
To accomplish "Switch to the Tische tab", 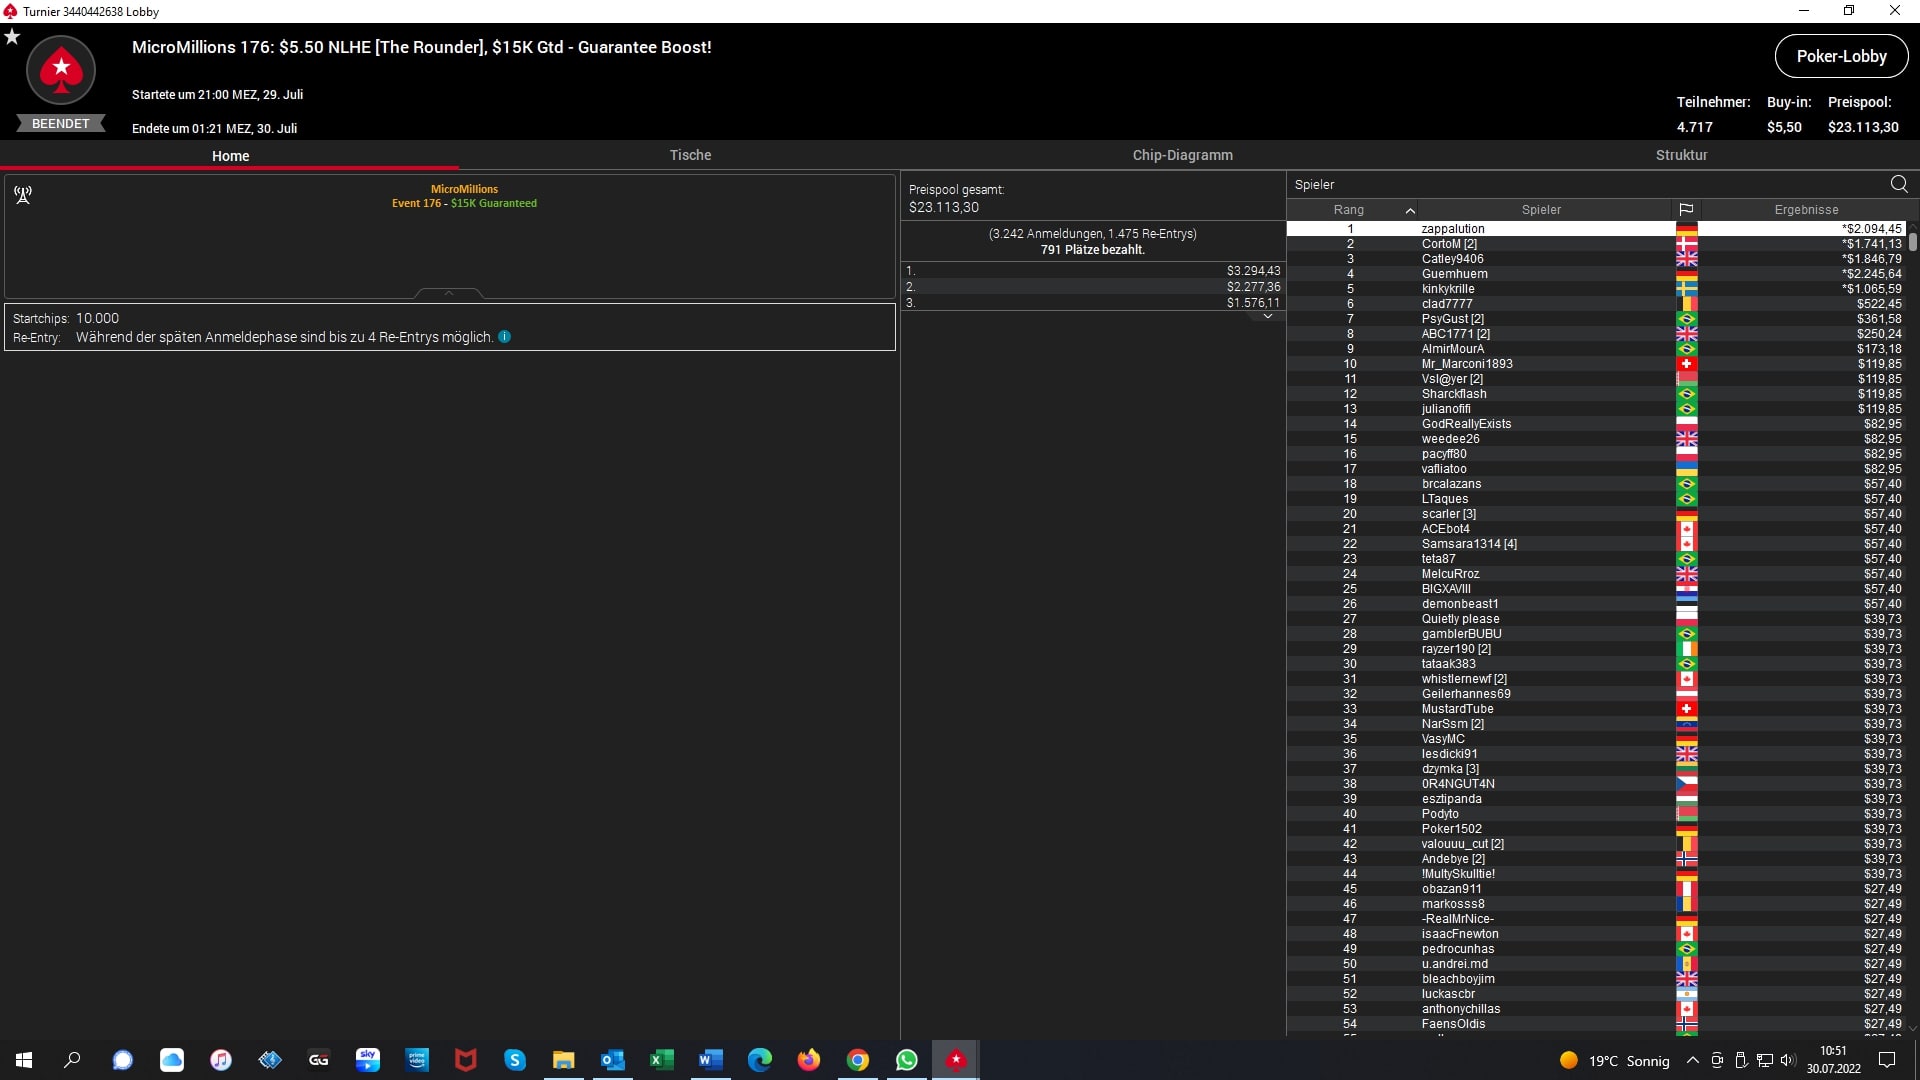I will pos(690,155).
